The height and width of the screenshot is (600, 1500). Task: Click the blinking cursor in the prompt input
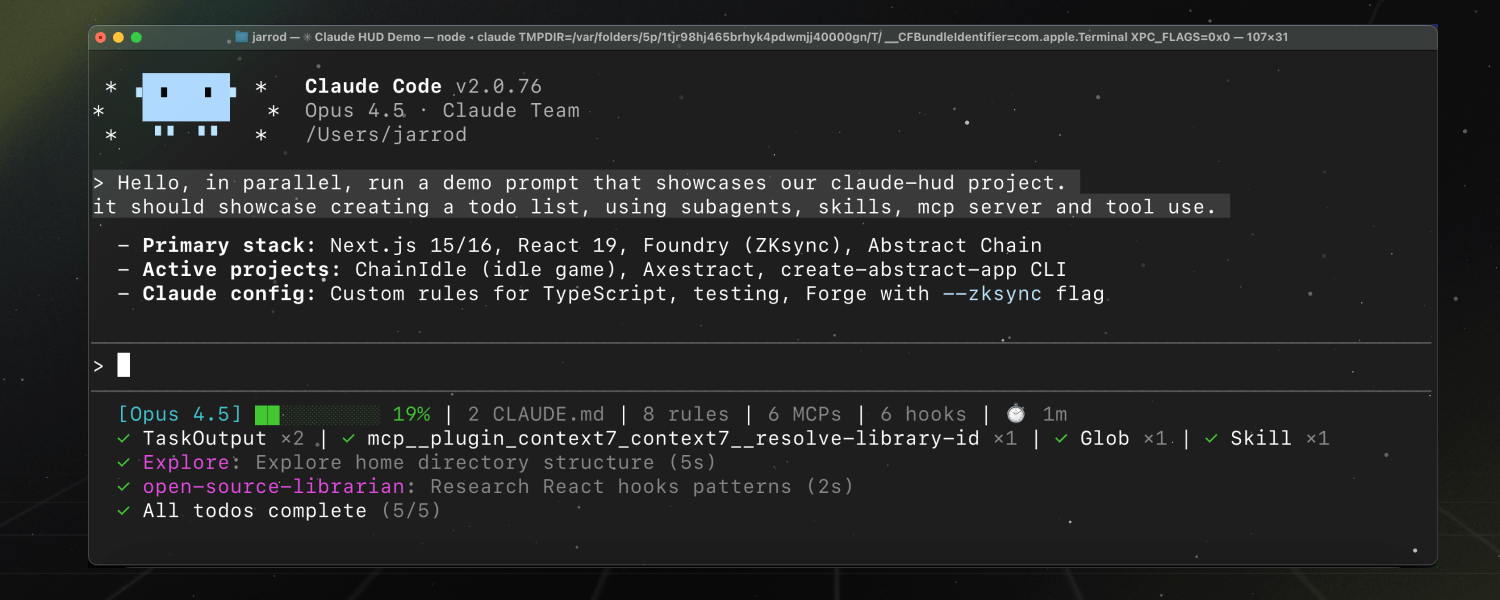pyautogui.click(x=122, y=365)
